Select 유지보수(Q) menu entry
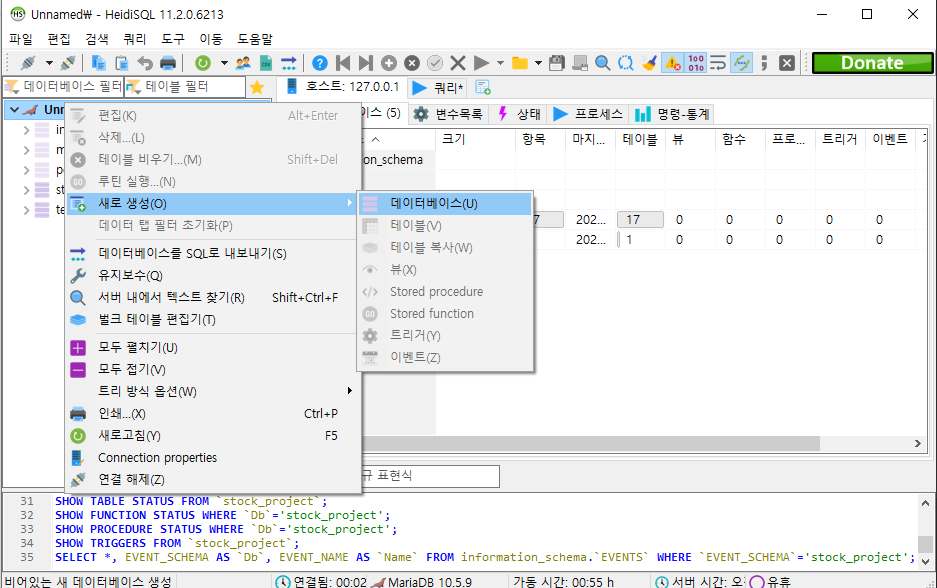Viewport: 937px width, 588px height. click(x=212, y=275)
